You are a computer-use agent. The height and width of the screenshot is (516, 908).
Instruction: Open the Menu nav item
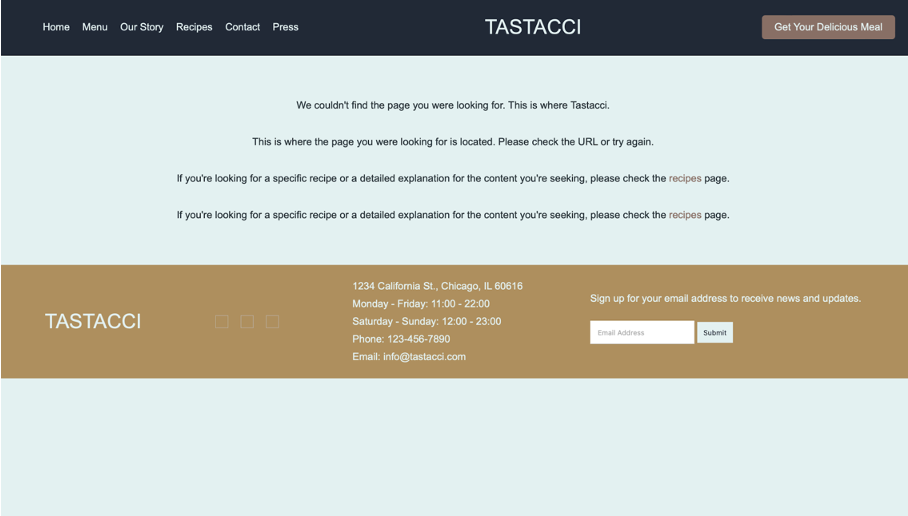click(95, 27)
